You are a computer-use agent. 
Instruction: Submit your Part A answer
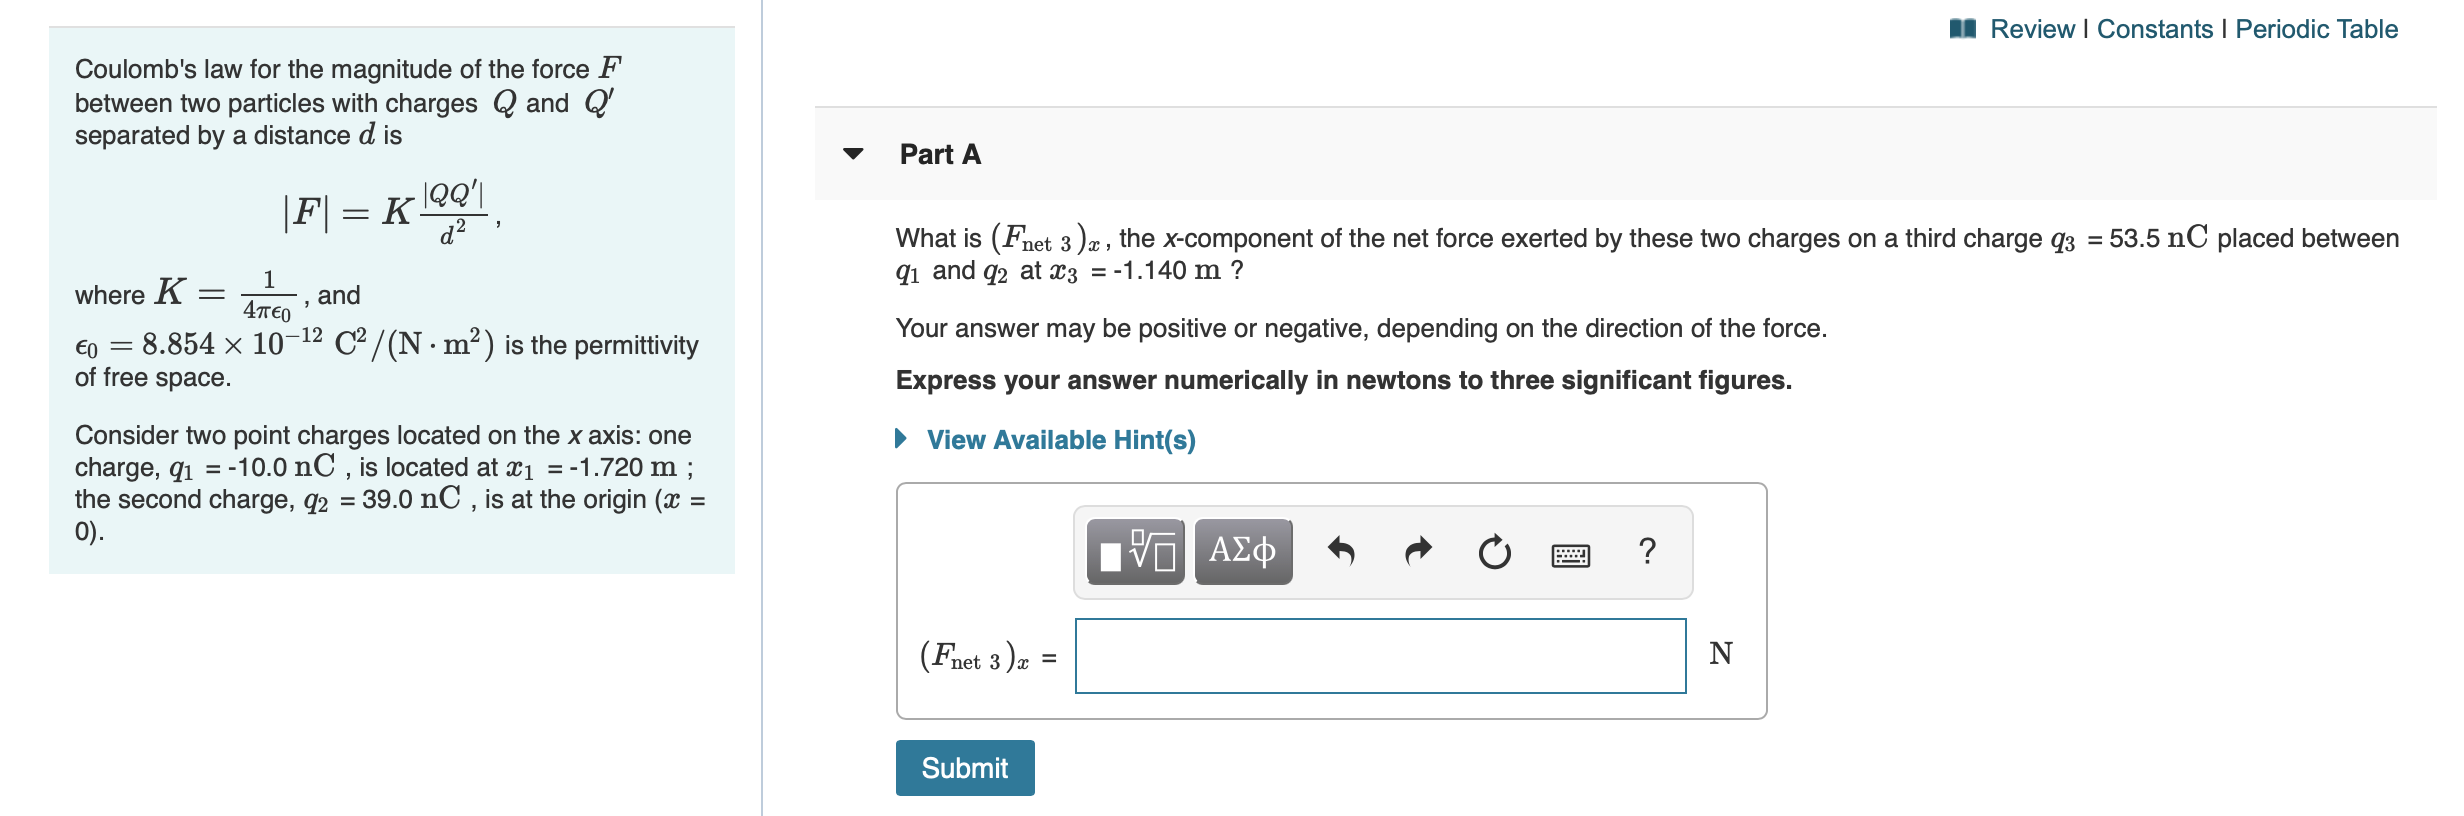(964, 768)
